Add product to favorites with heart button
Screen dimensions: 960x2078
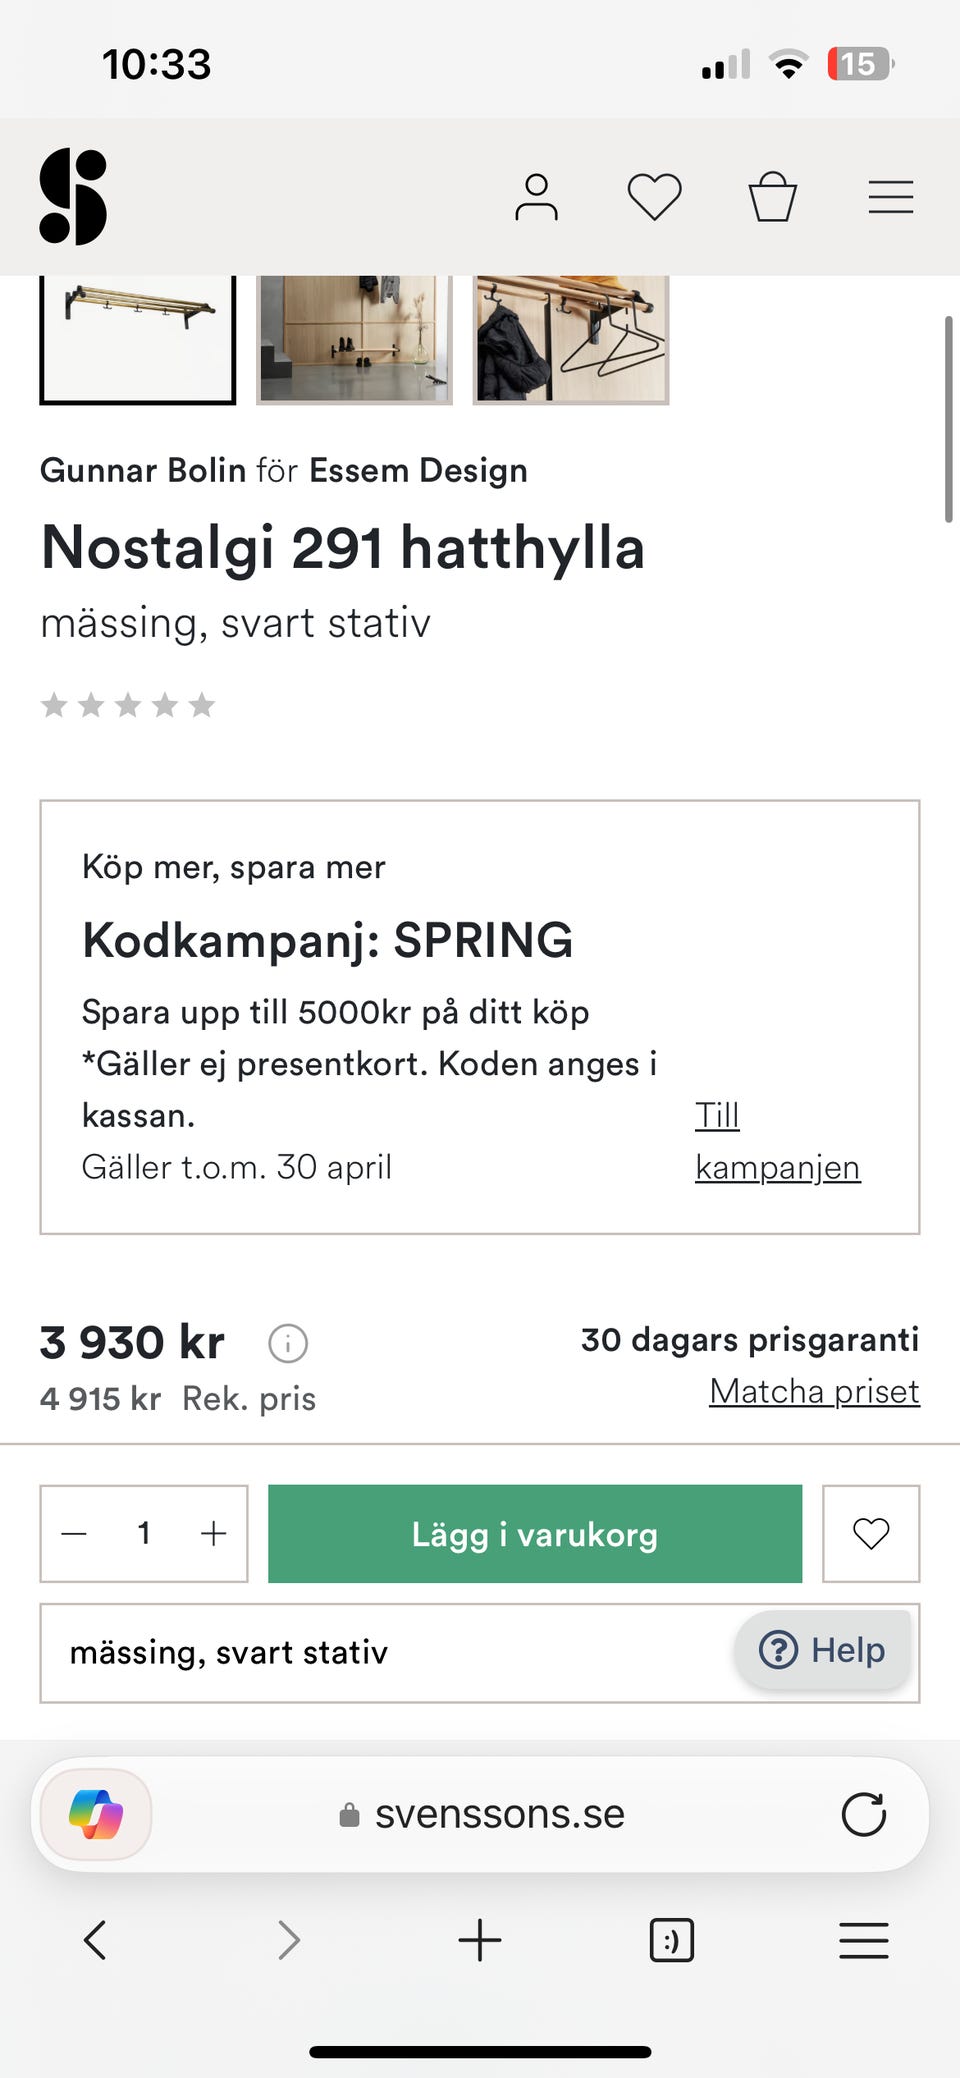pos(870,1533)
